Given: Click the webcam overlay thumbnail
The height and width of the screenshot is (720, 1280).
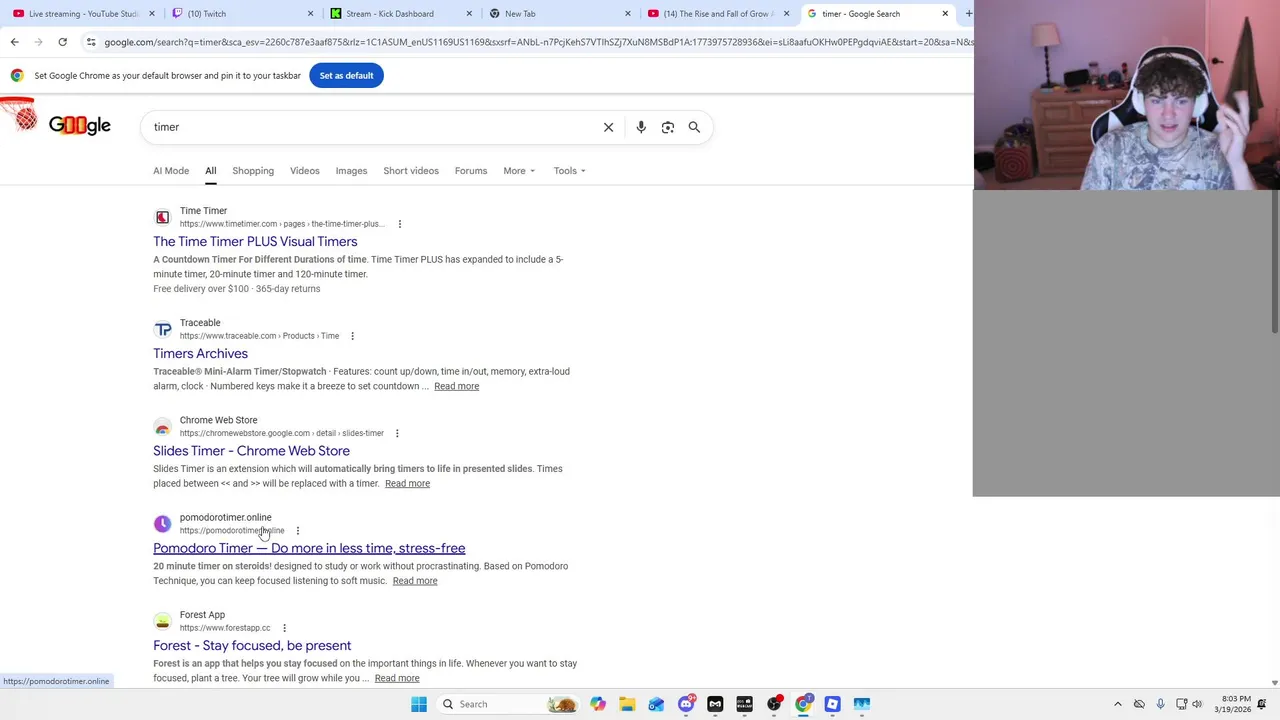Looking at the screenshot, I should tap(1126, 95).
